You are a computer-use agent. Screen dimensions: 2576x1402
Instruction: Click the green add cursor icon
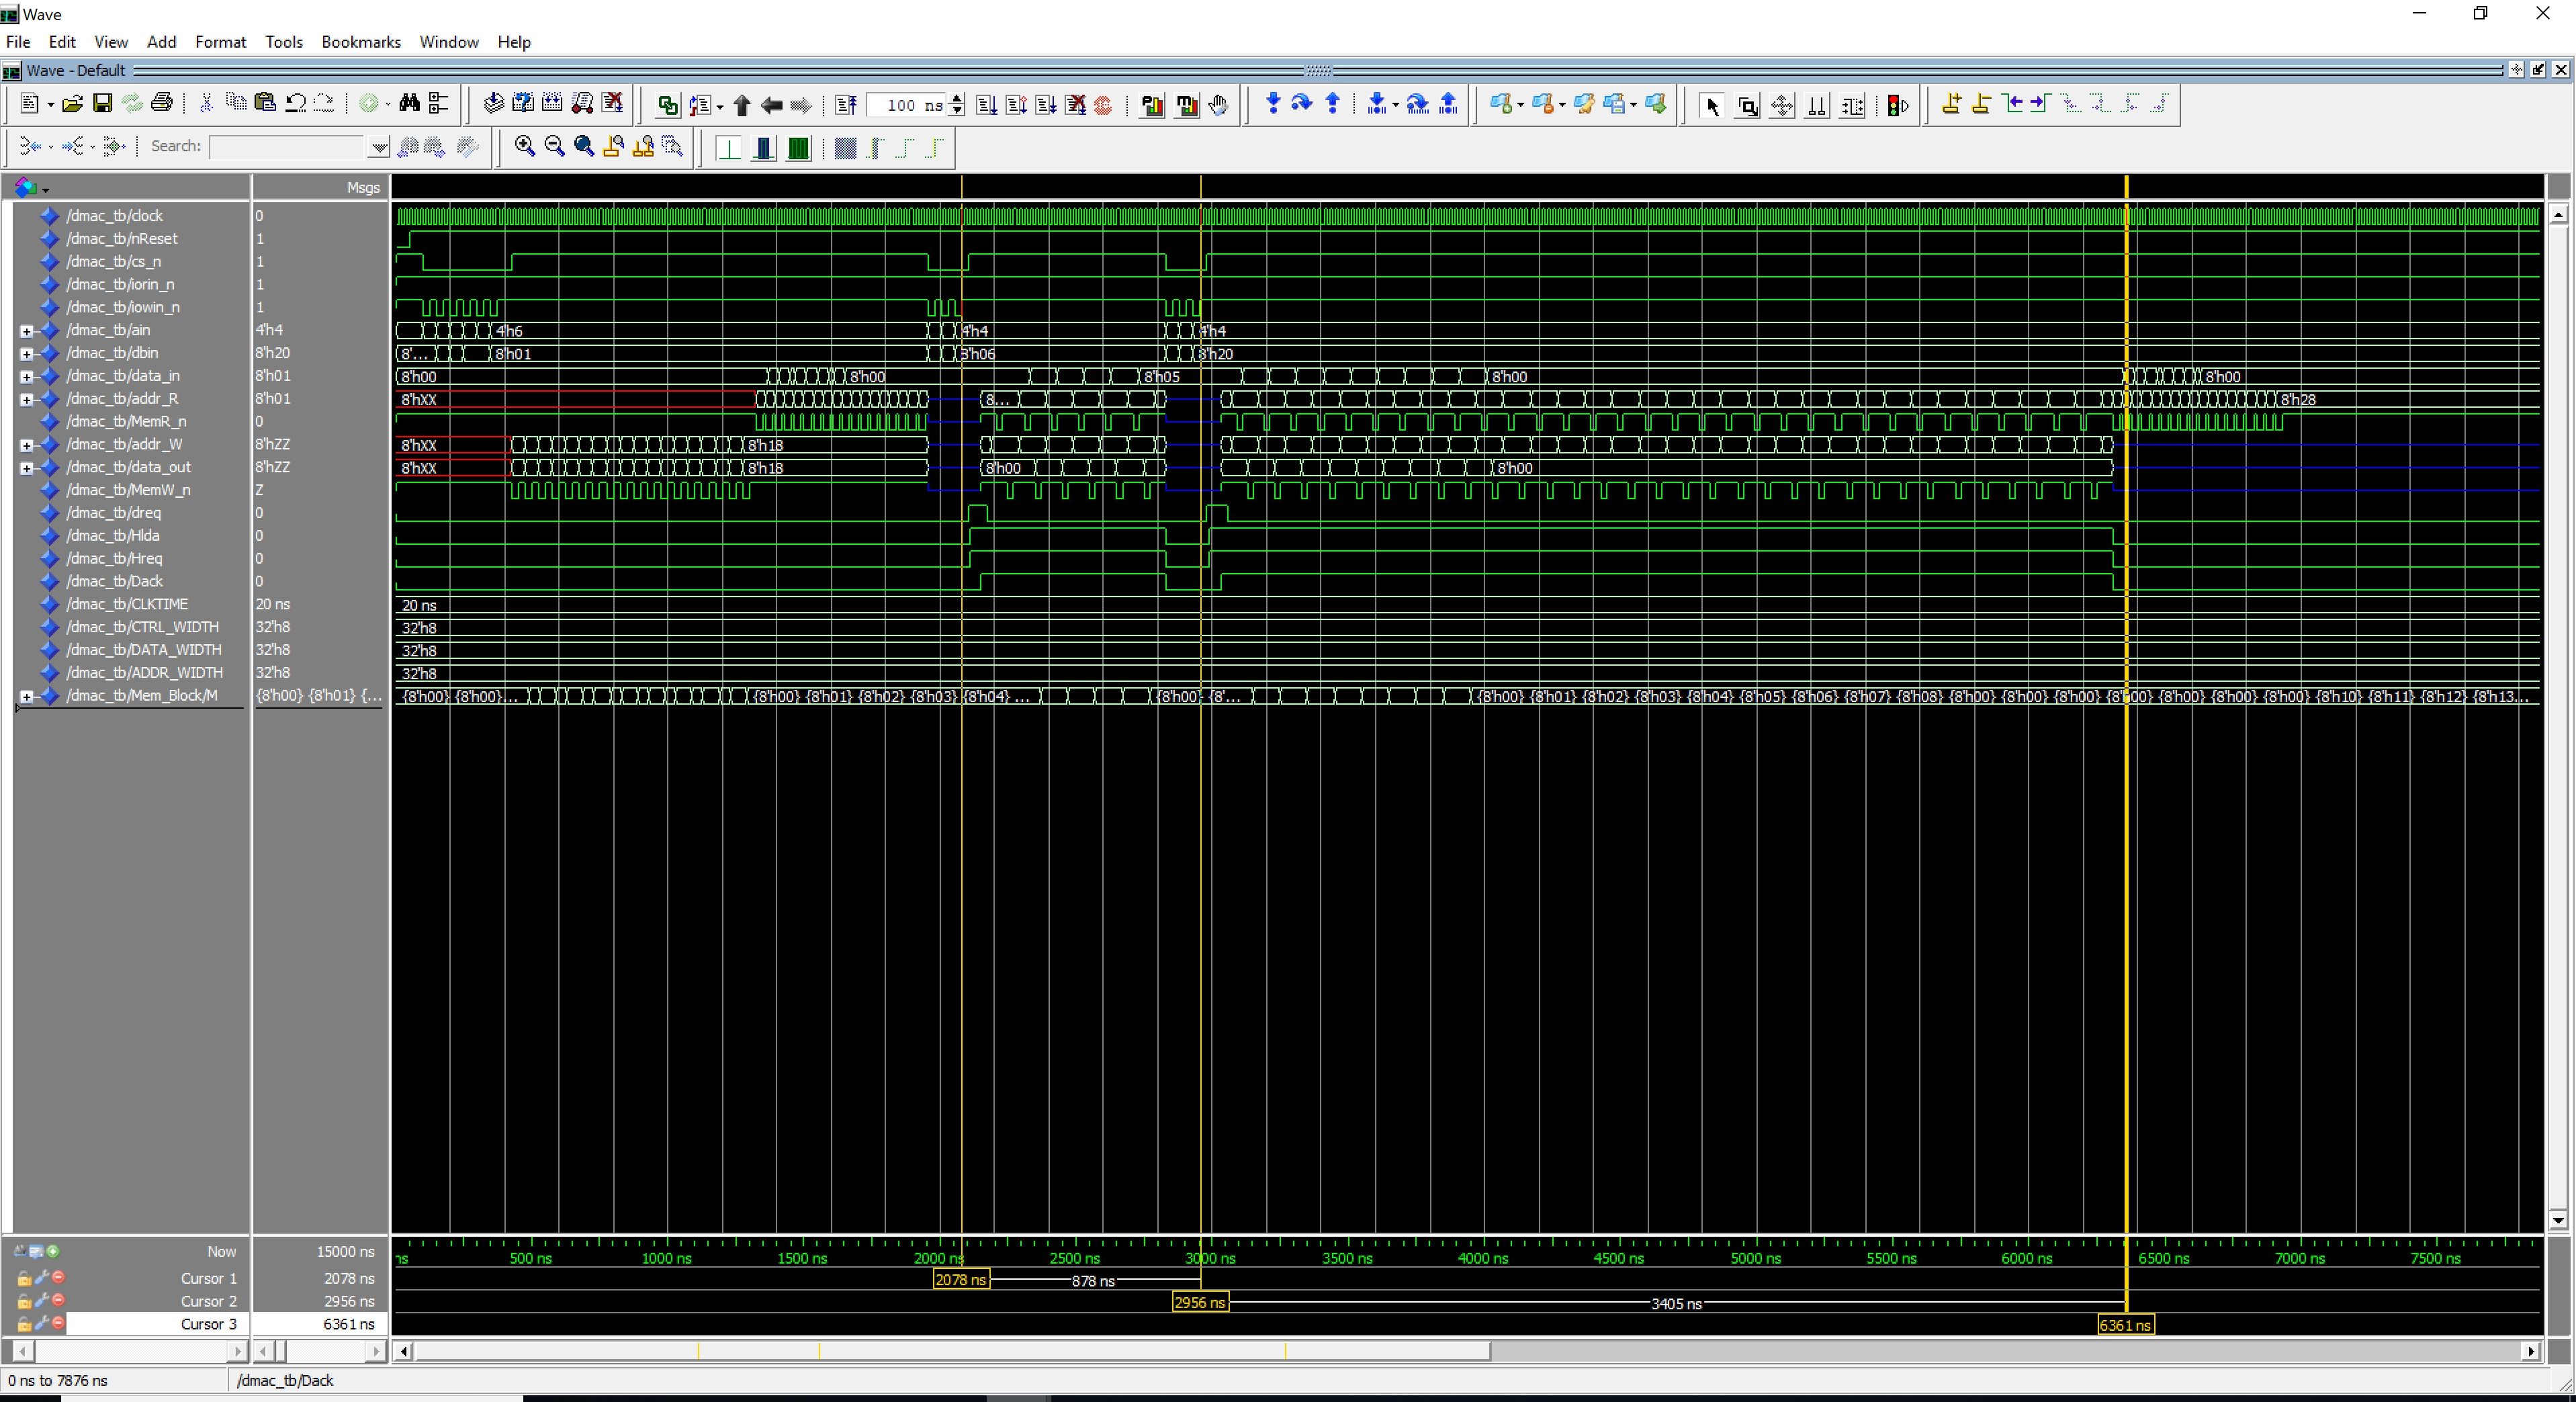[53, 1251]
